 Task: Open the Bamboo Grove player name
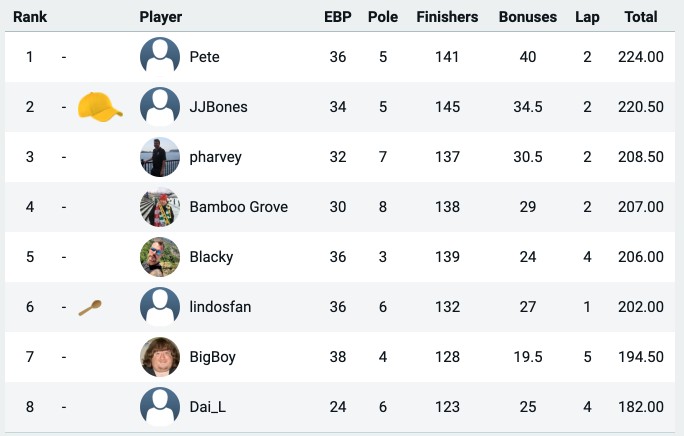point(239,207)
